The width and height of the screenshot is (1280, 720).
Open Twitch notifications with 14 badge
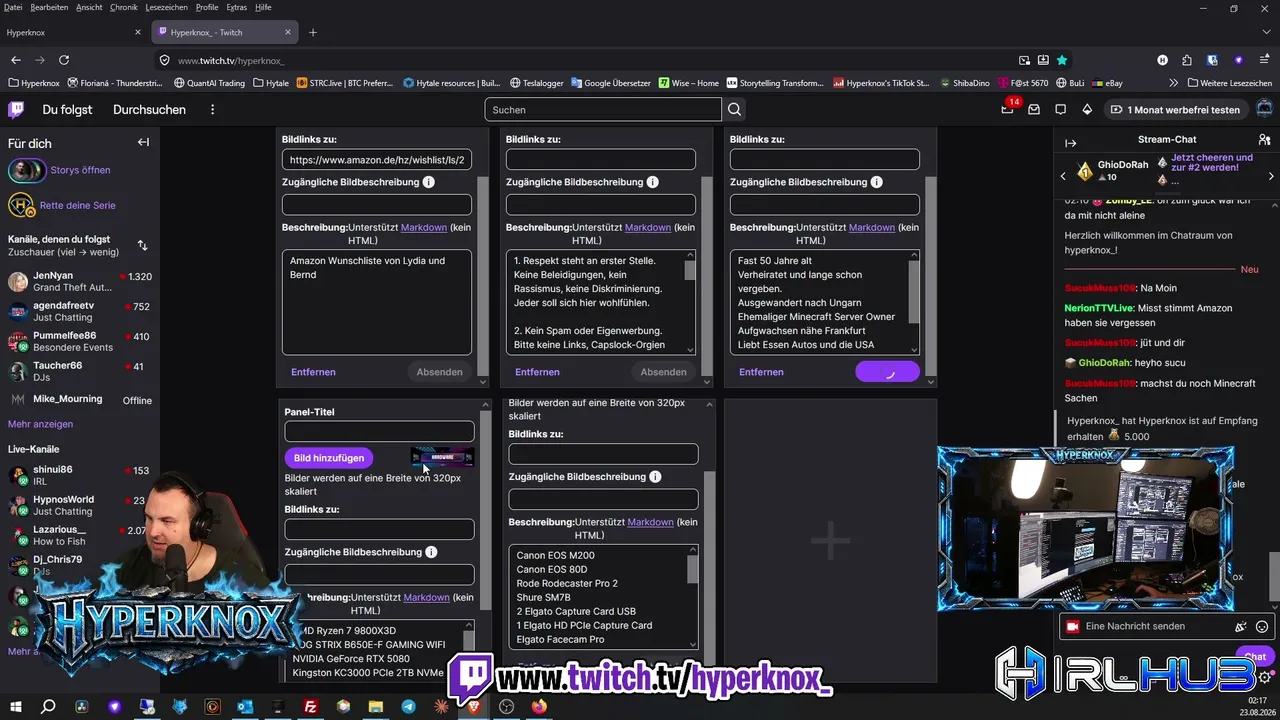pyautogui.click(x=1007, y=109)
